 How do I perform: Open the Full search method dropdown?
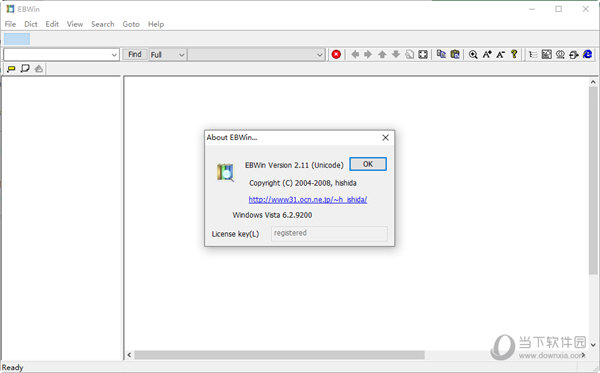(x=181, y=55)
